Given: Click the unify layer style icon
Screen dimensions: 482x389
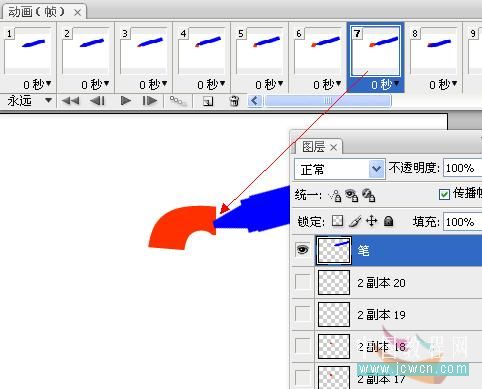Looking at the screenshot, I should [x=368, y=195].
